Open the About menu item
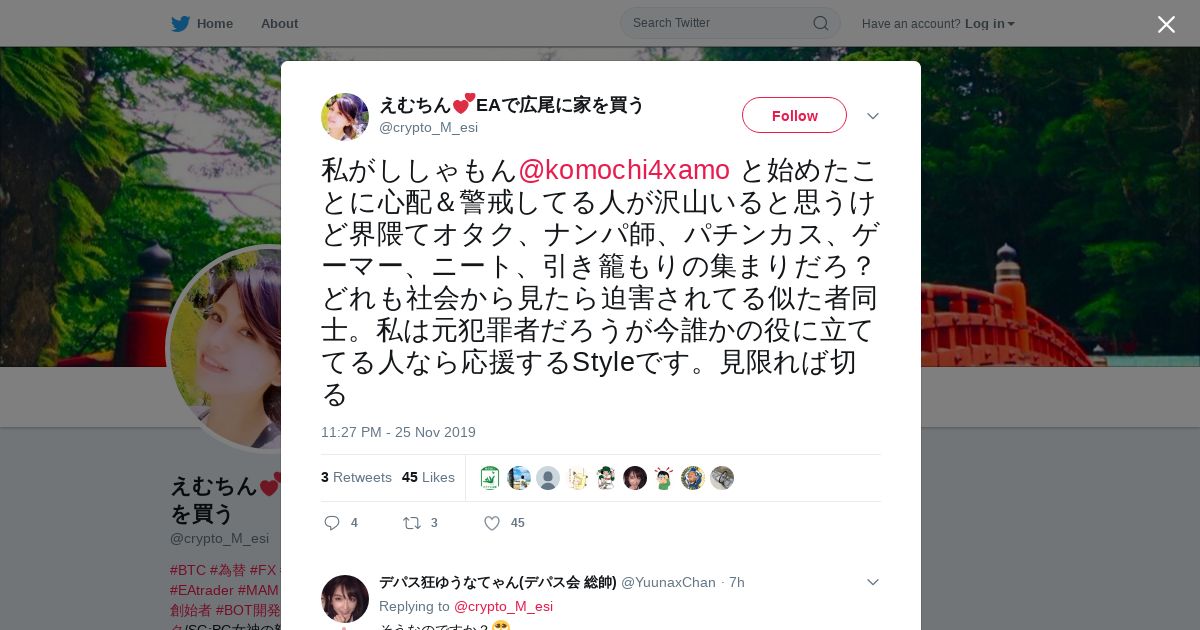 tap(279, 23)
